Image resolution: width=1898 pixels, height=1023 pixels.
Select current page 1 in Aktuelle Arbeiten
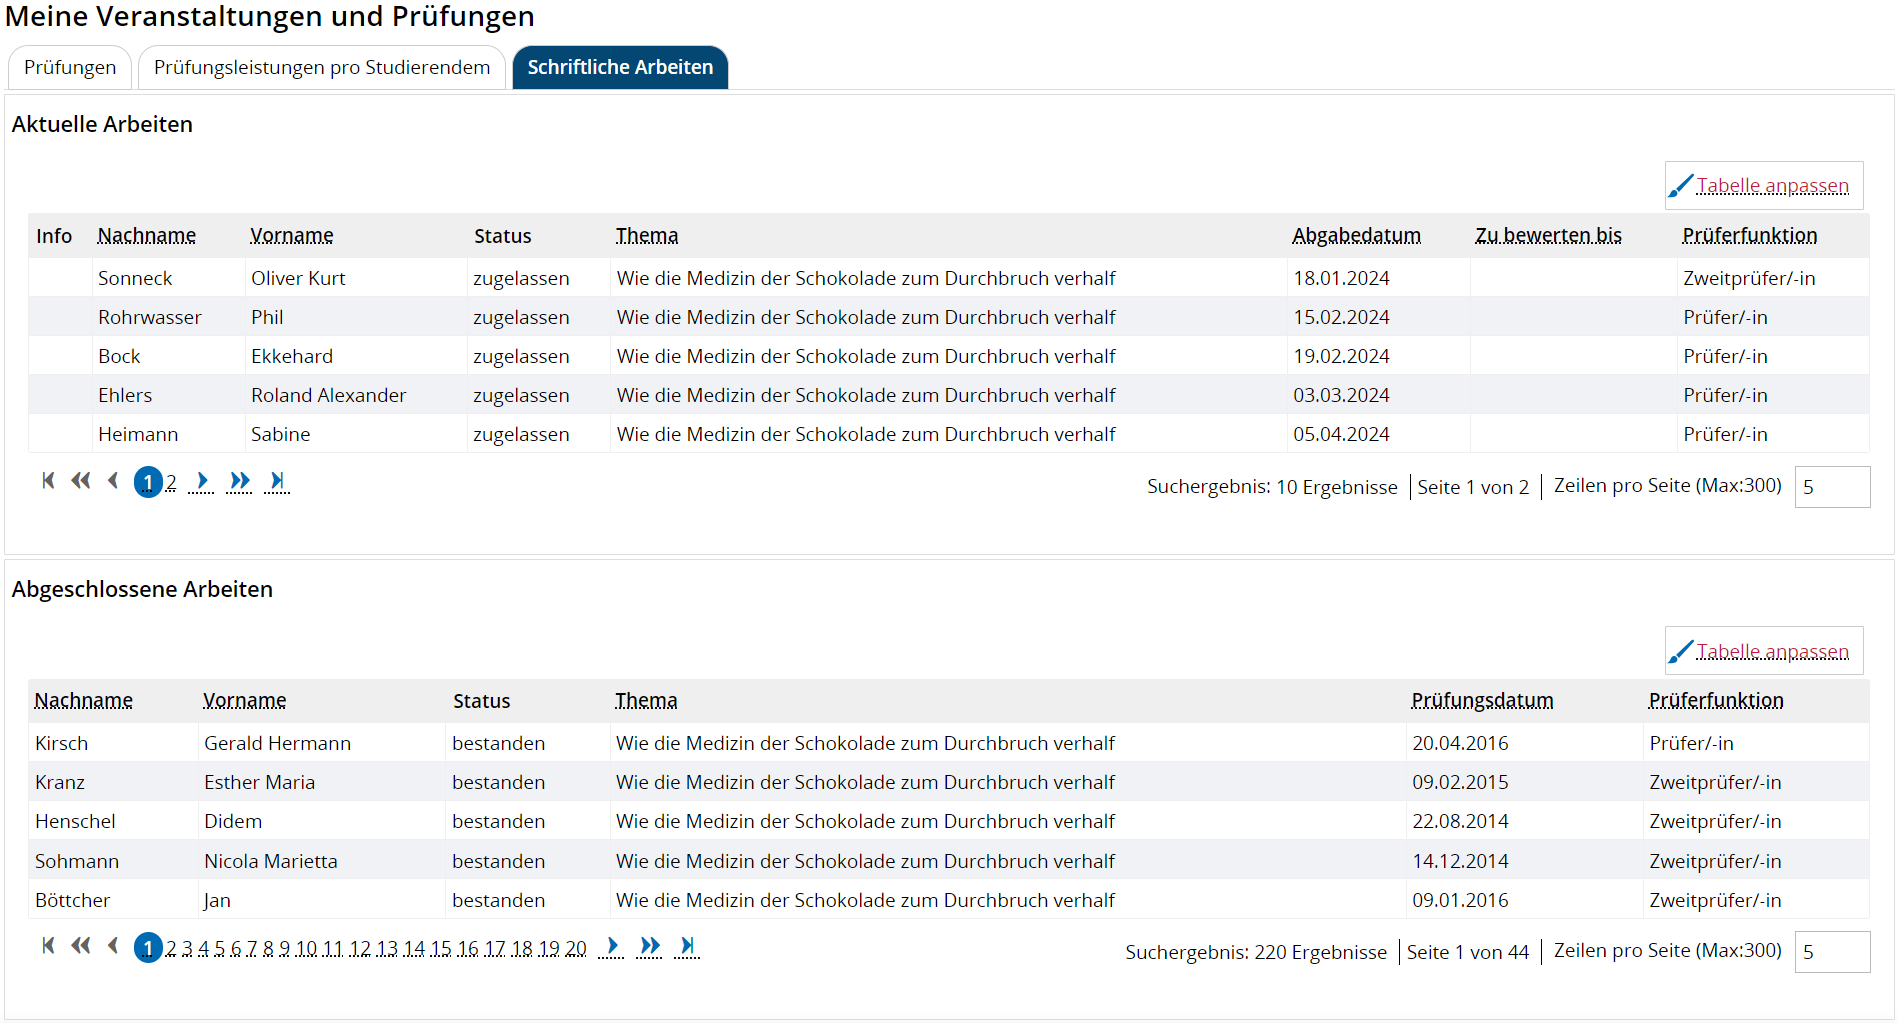pos(148,482)
